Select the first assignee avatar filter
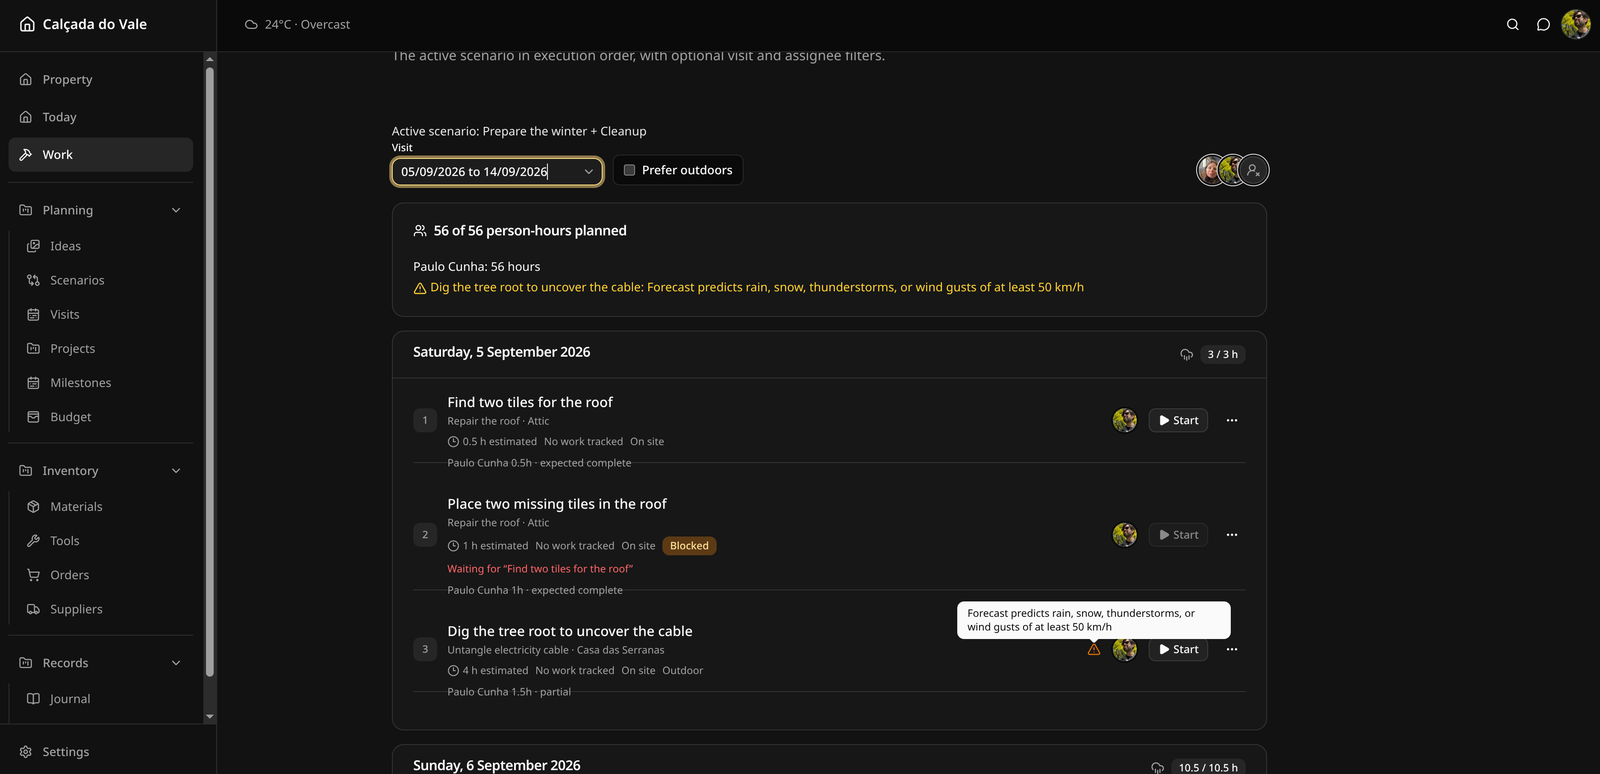Image resolution: width=1600 pixels, height=774 pixels. (x=1210, y=170)
